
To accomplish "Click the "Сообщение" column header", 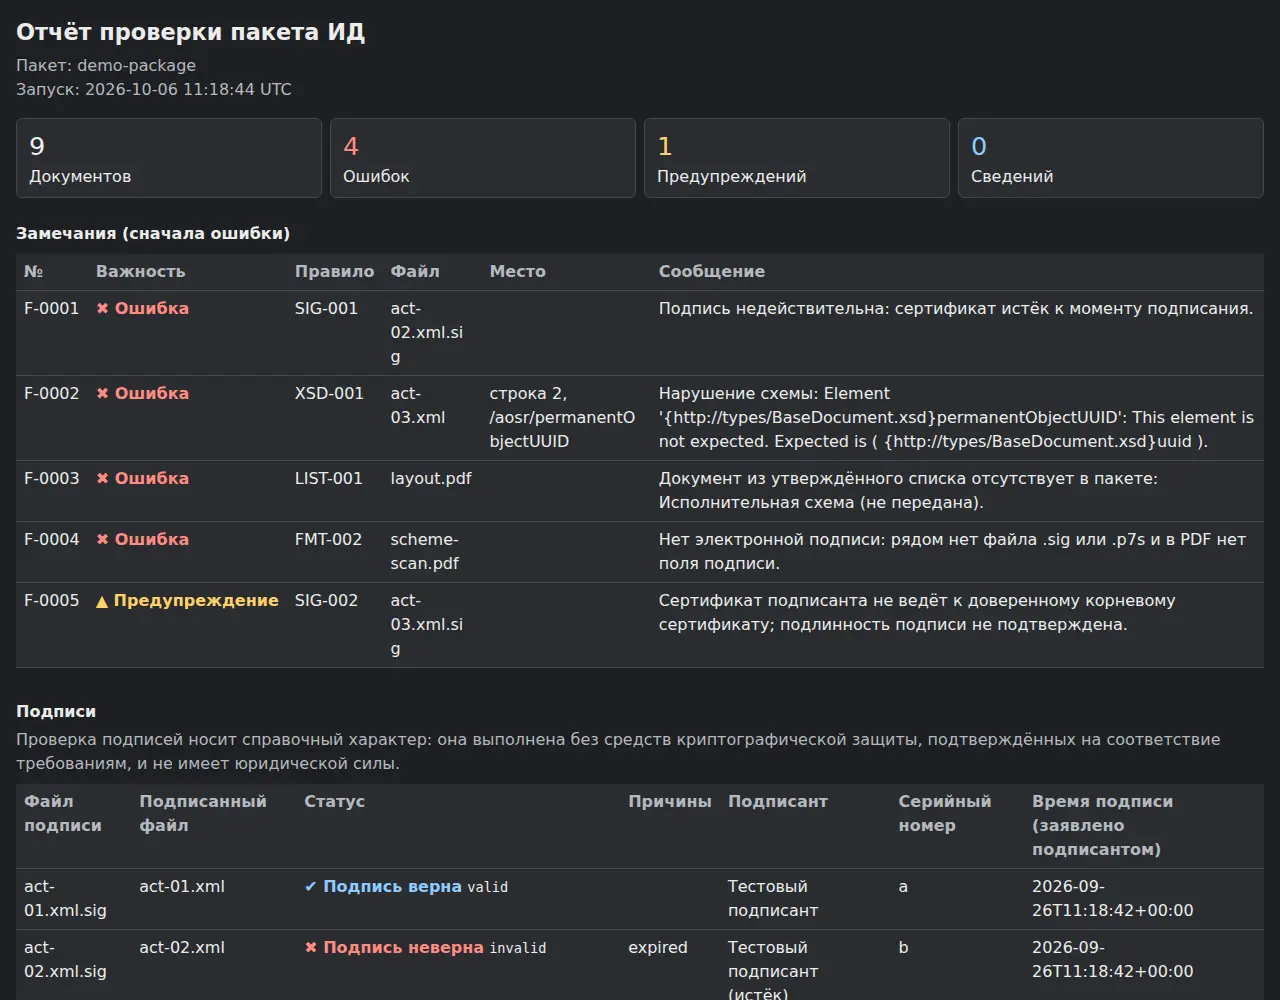I will click(712, 272).
